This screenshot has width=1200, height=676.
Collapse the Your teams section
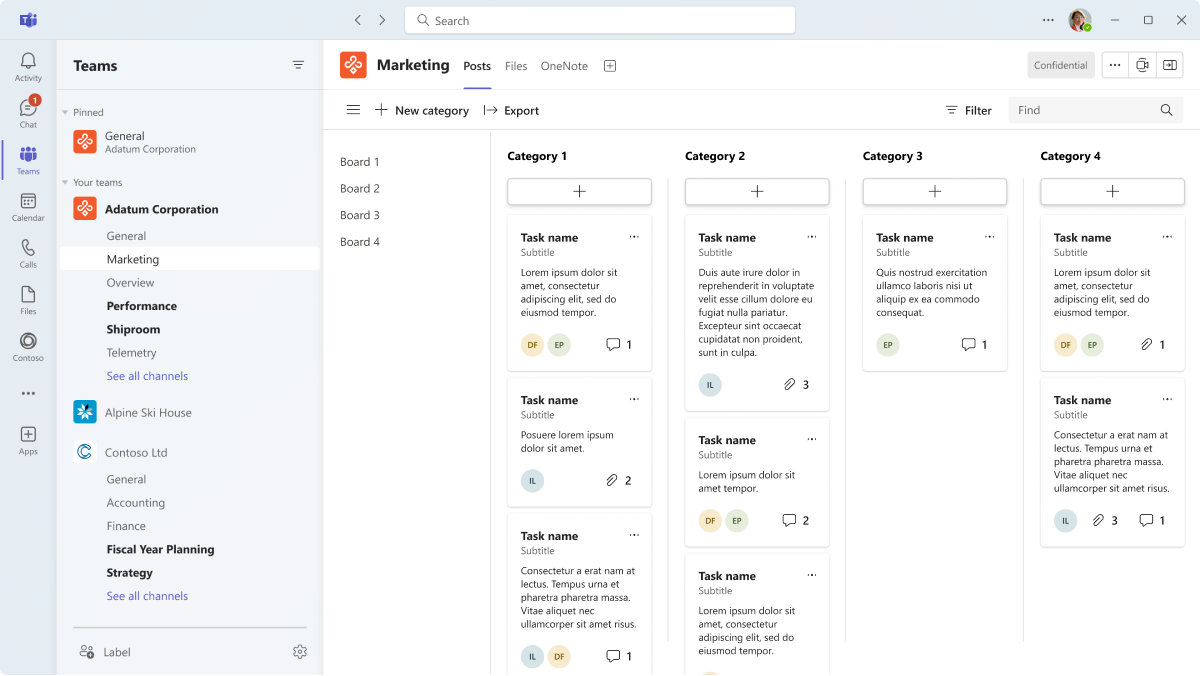click(65, 183)
